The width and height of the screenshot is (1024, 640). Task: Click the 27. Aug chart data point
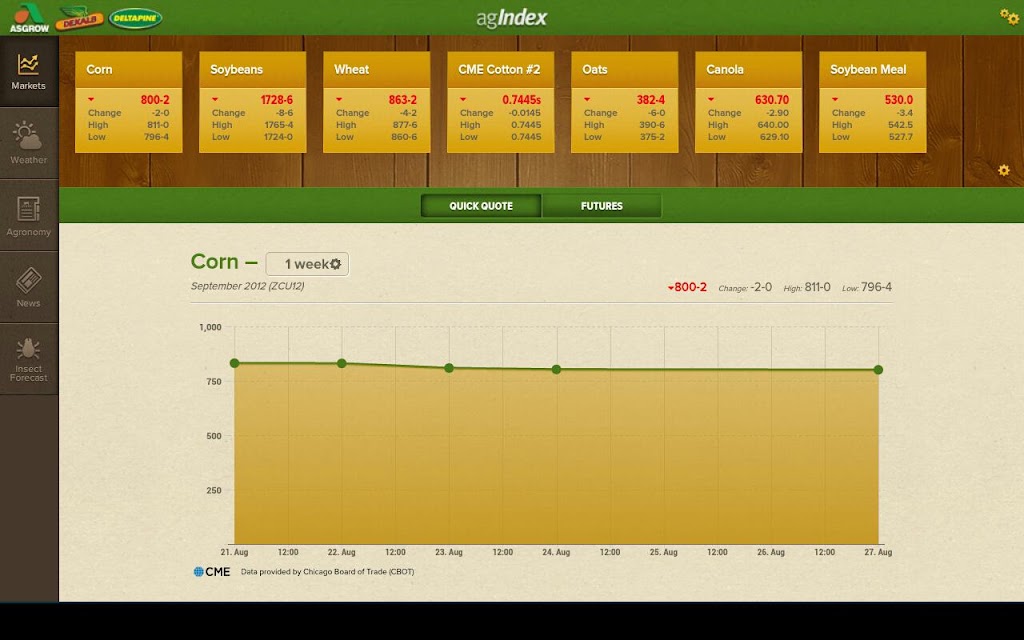point(878,370)
